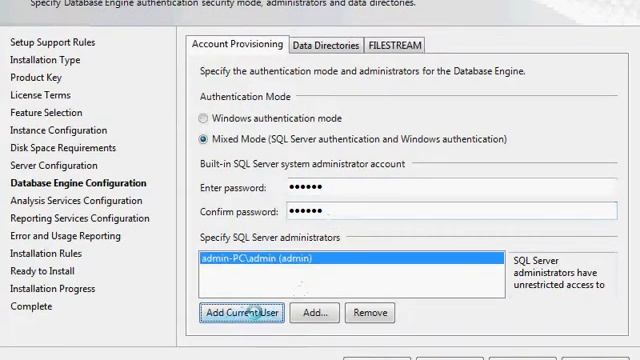Click the Add Current User button
Screen dimensions: 640x360
pos(242,313)
